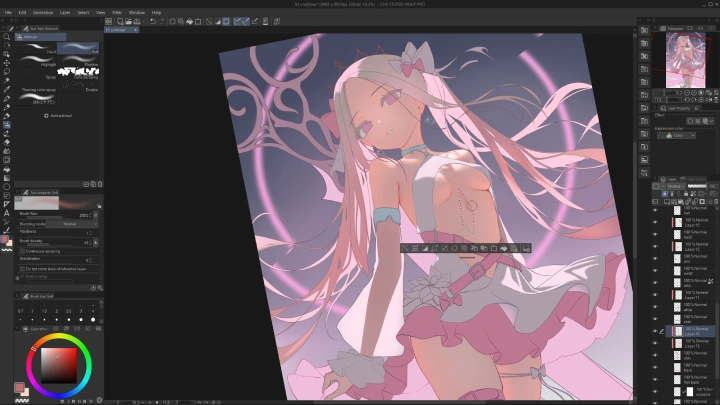Select the Spray sub tool

coord(37,73)
